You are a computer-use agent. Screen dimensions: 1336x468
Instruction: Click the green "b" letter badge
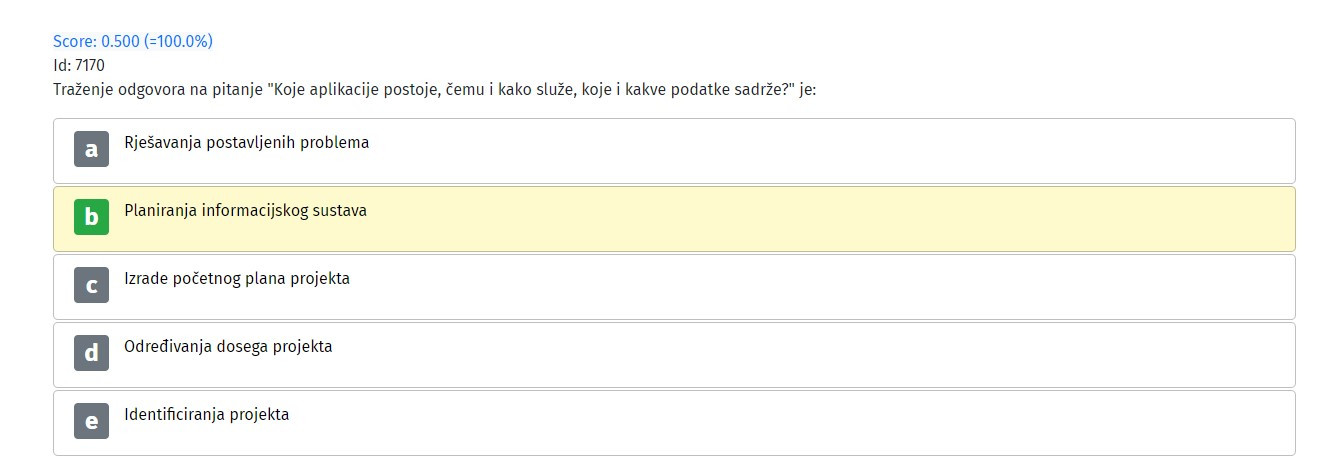pyautogui.click(x=91, y=217)
